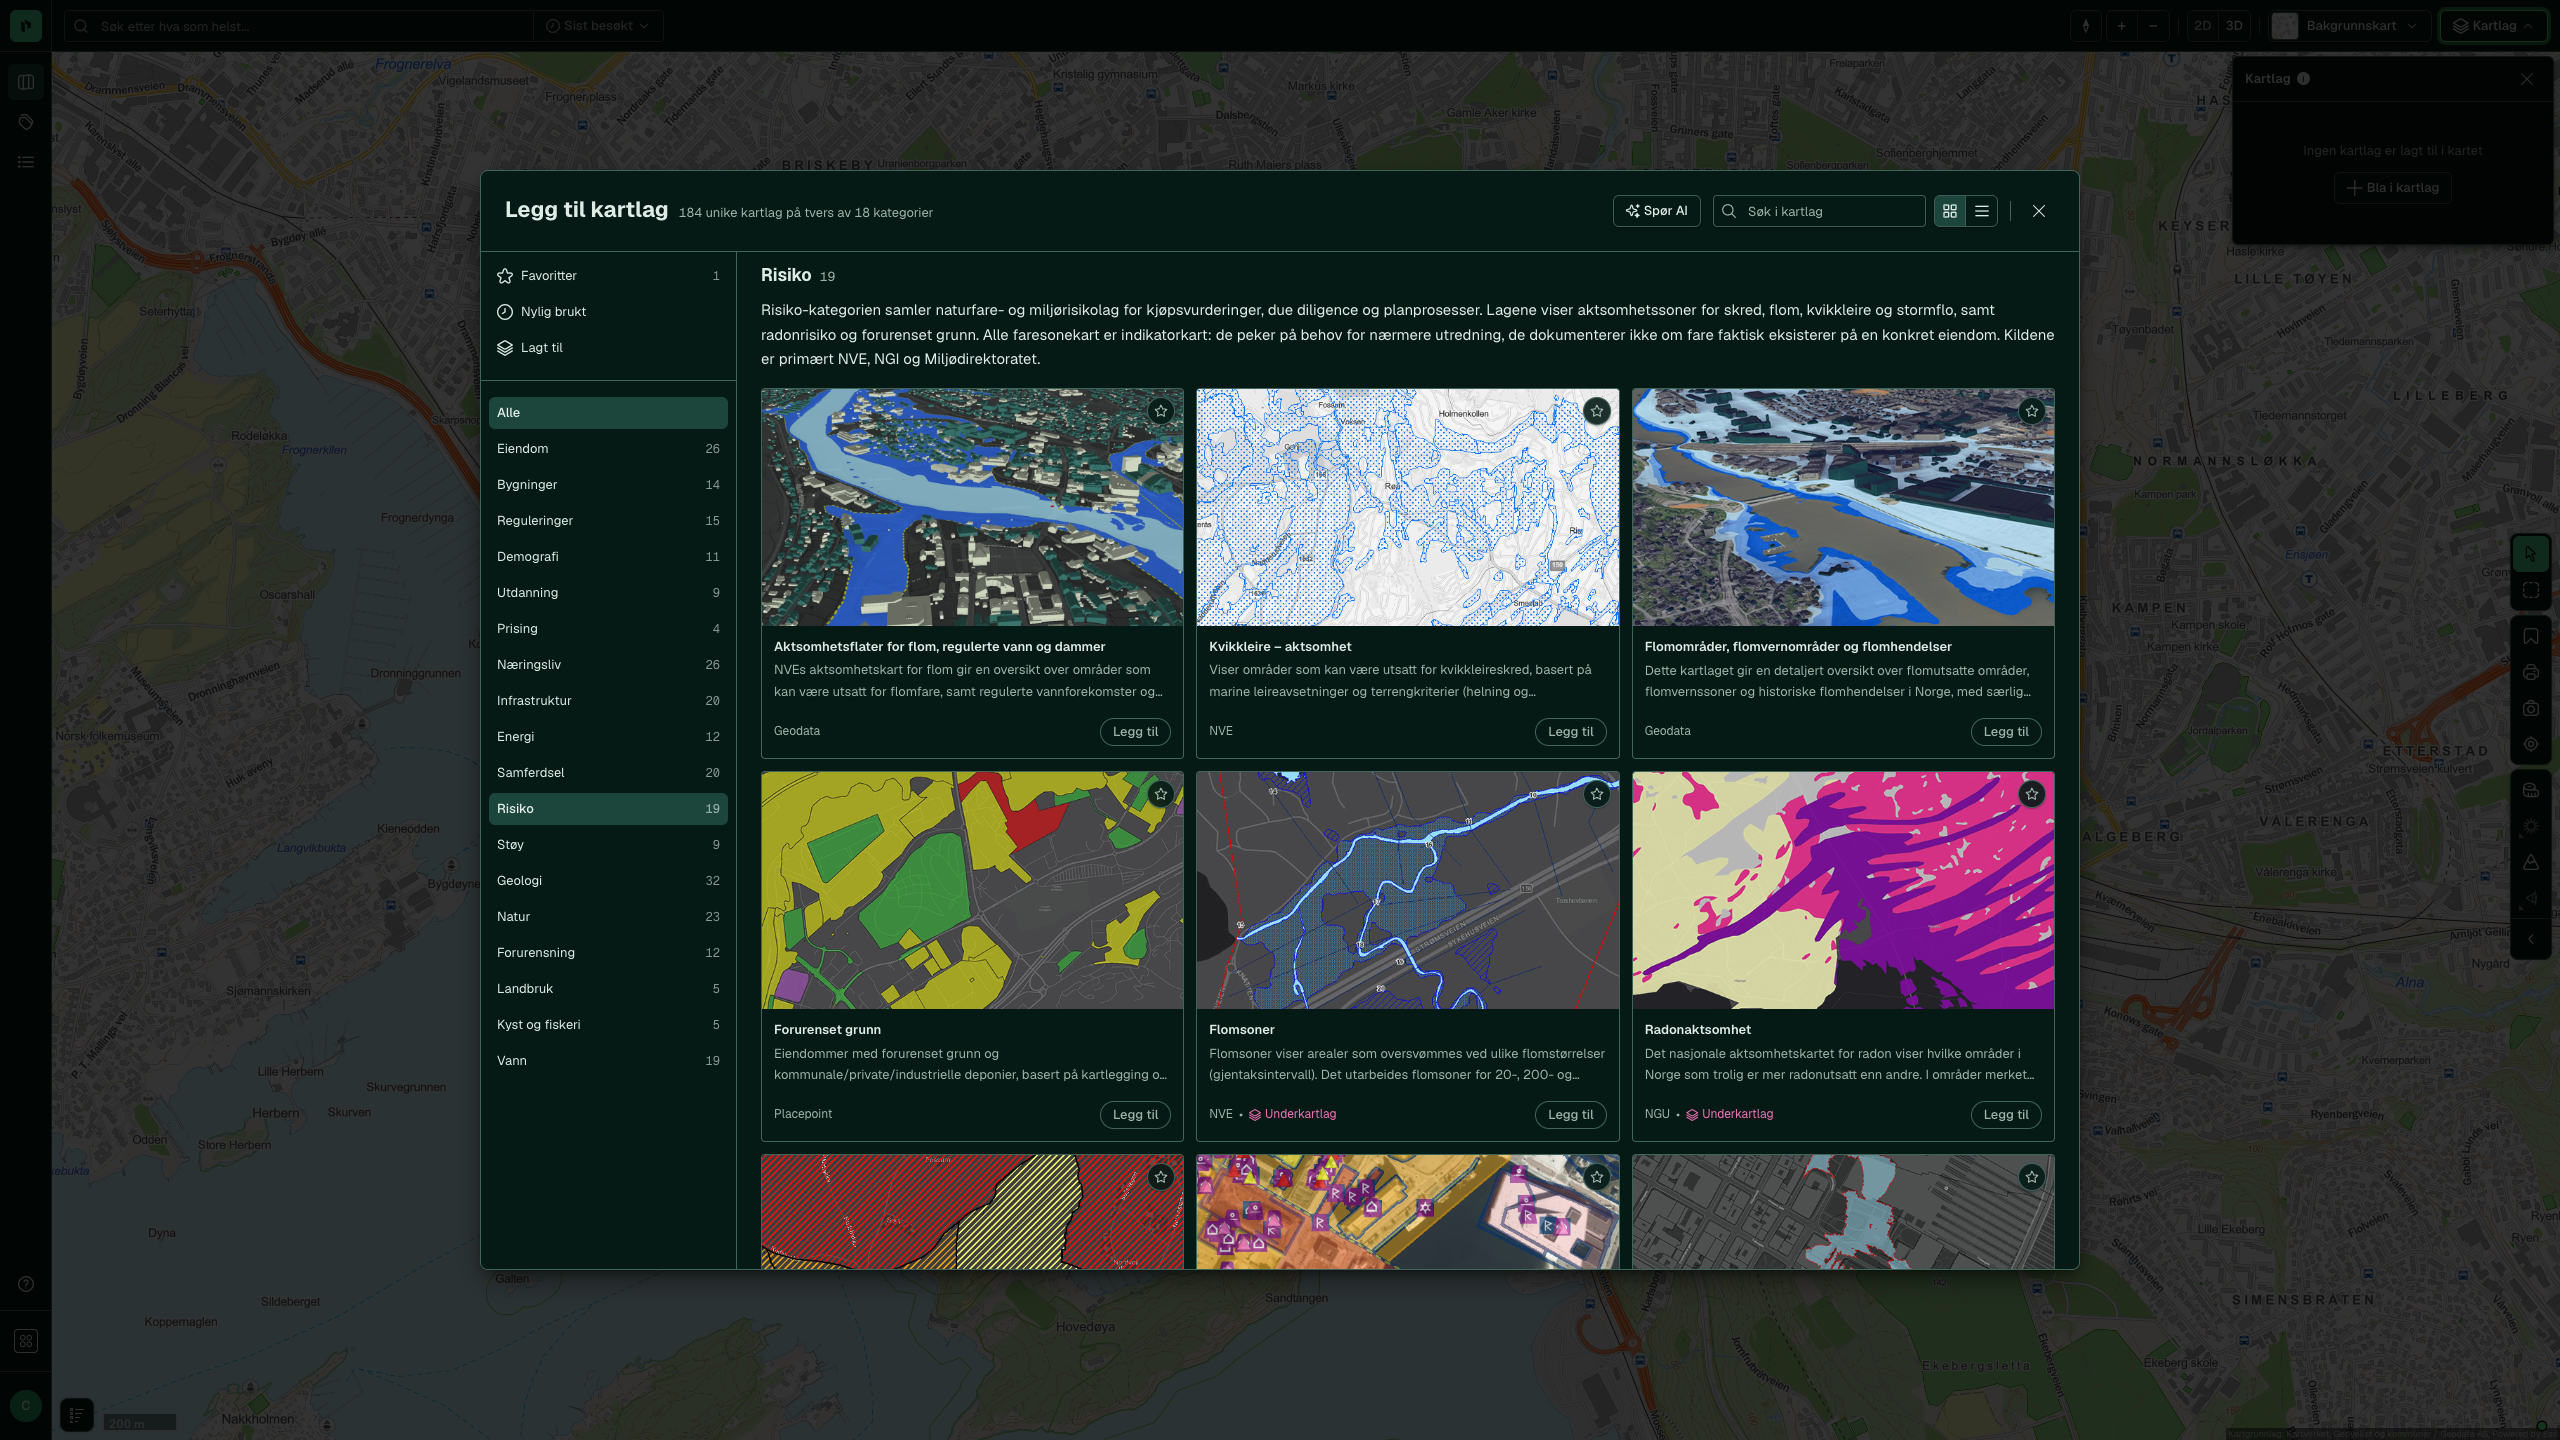Star the Flomsoner layer card
Viewport: 2560px width, 1440px height.
pyautogui.click(x=1596, y=794)
